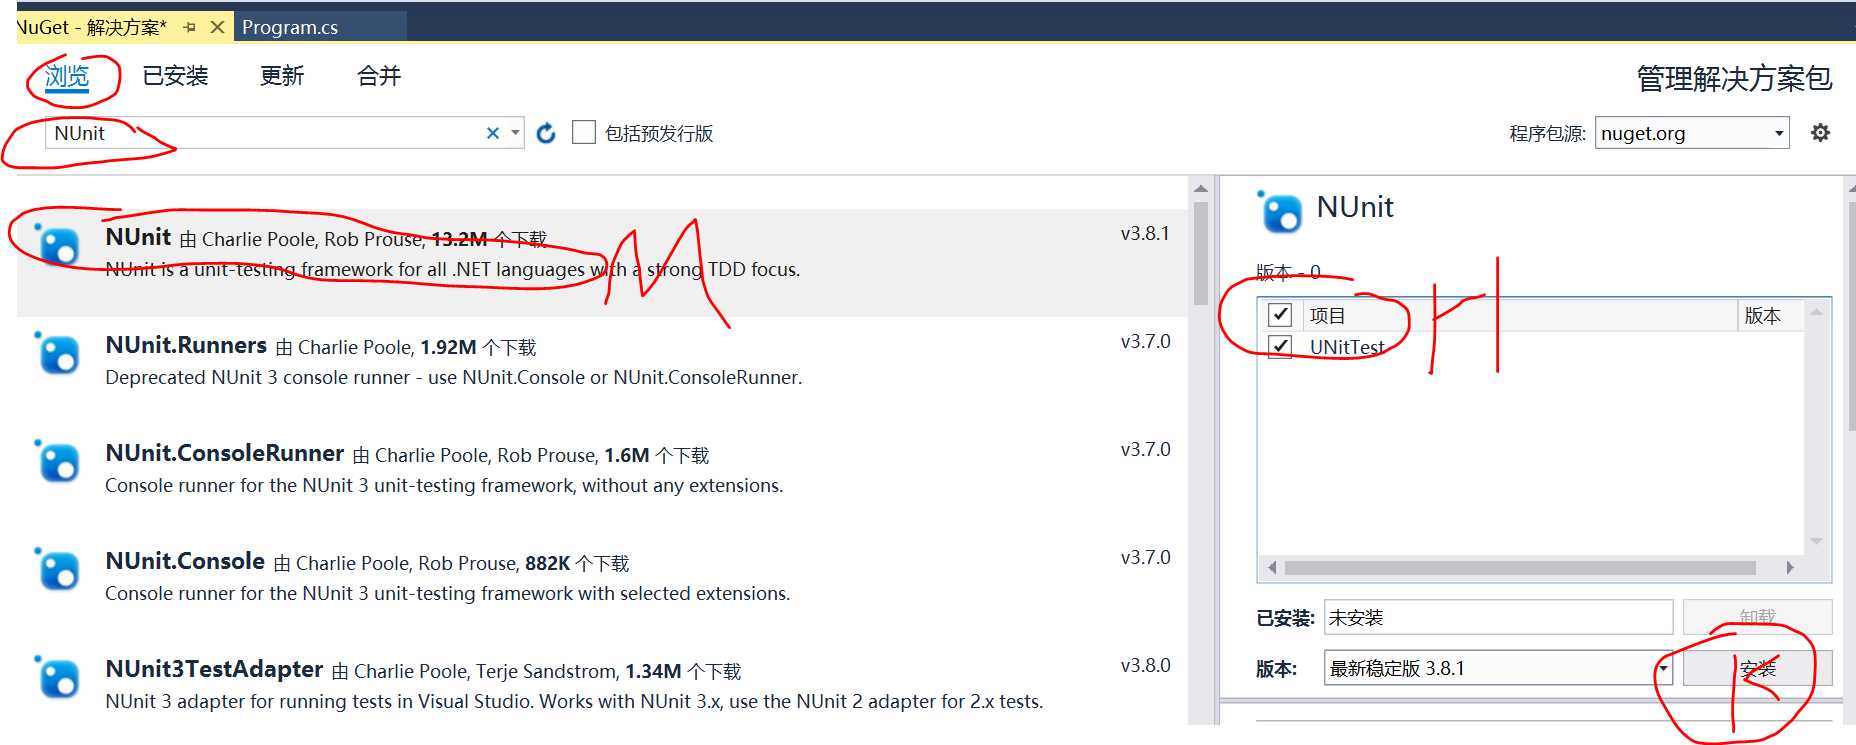Click the v3.8.0 version of NUnit3TestAdapter

tap(1145, 665)
